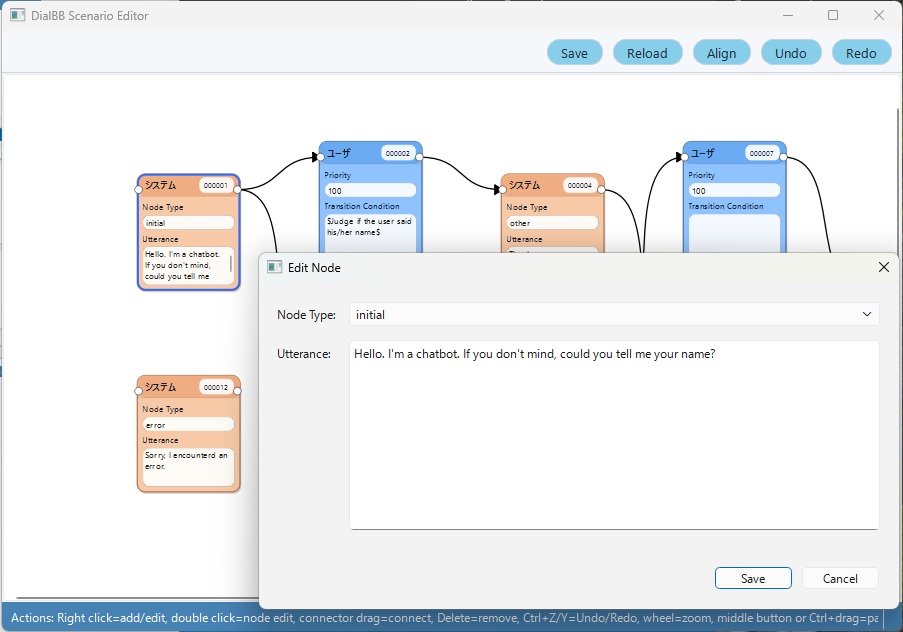Click the output connector of node 000007
The height and width of the screenshot is (632, 903).
[783, 157]
